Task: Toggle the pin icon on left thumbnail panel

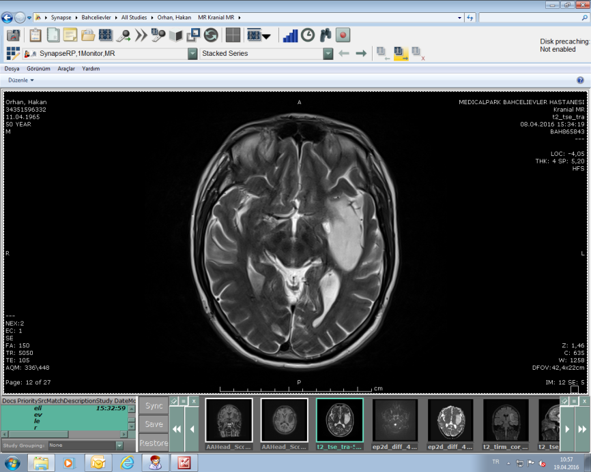Action: [174, 401]
